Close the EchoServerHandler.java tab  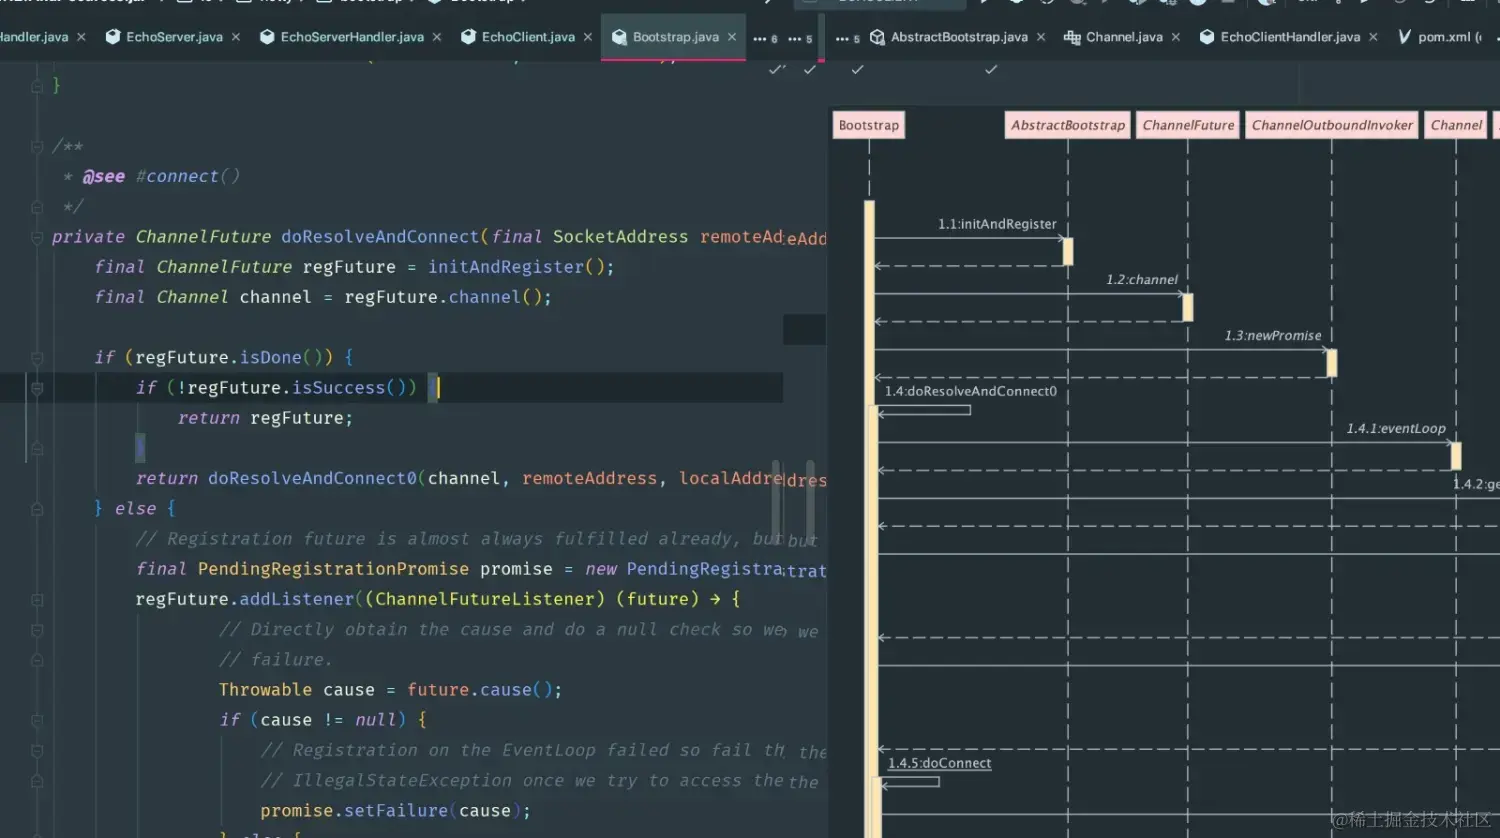point(437,37)
